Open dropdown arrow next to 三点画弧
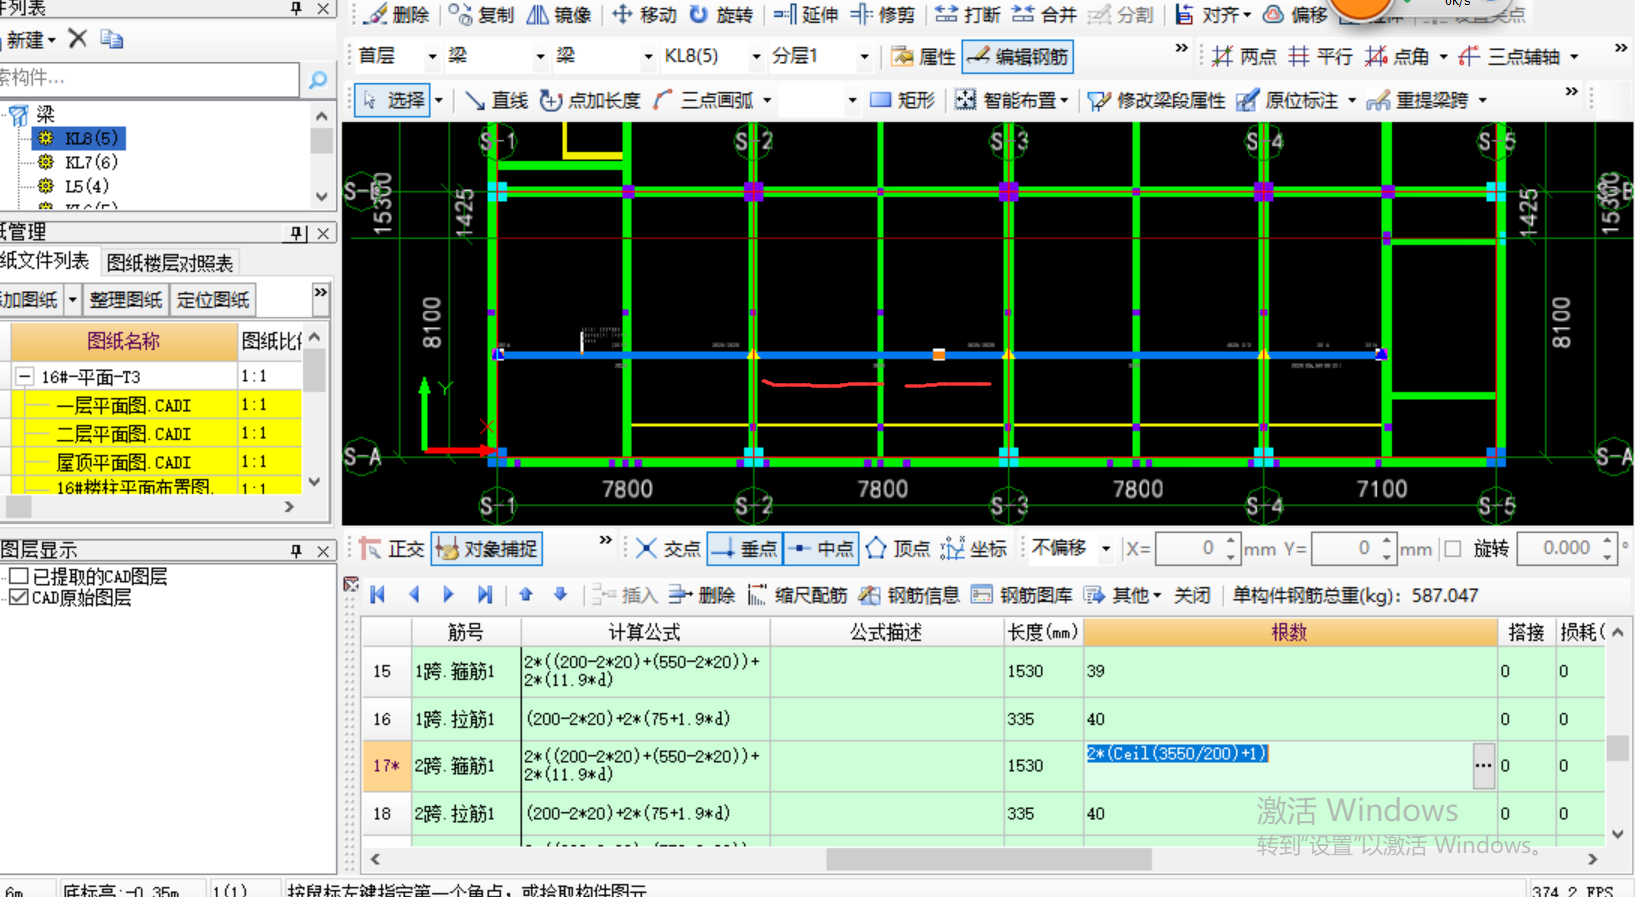Image resolution: width=1635 pixels, height=897 pixels. [767, 100]
